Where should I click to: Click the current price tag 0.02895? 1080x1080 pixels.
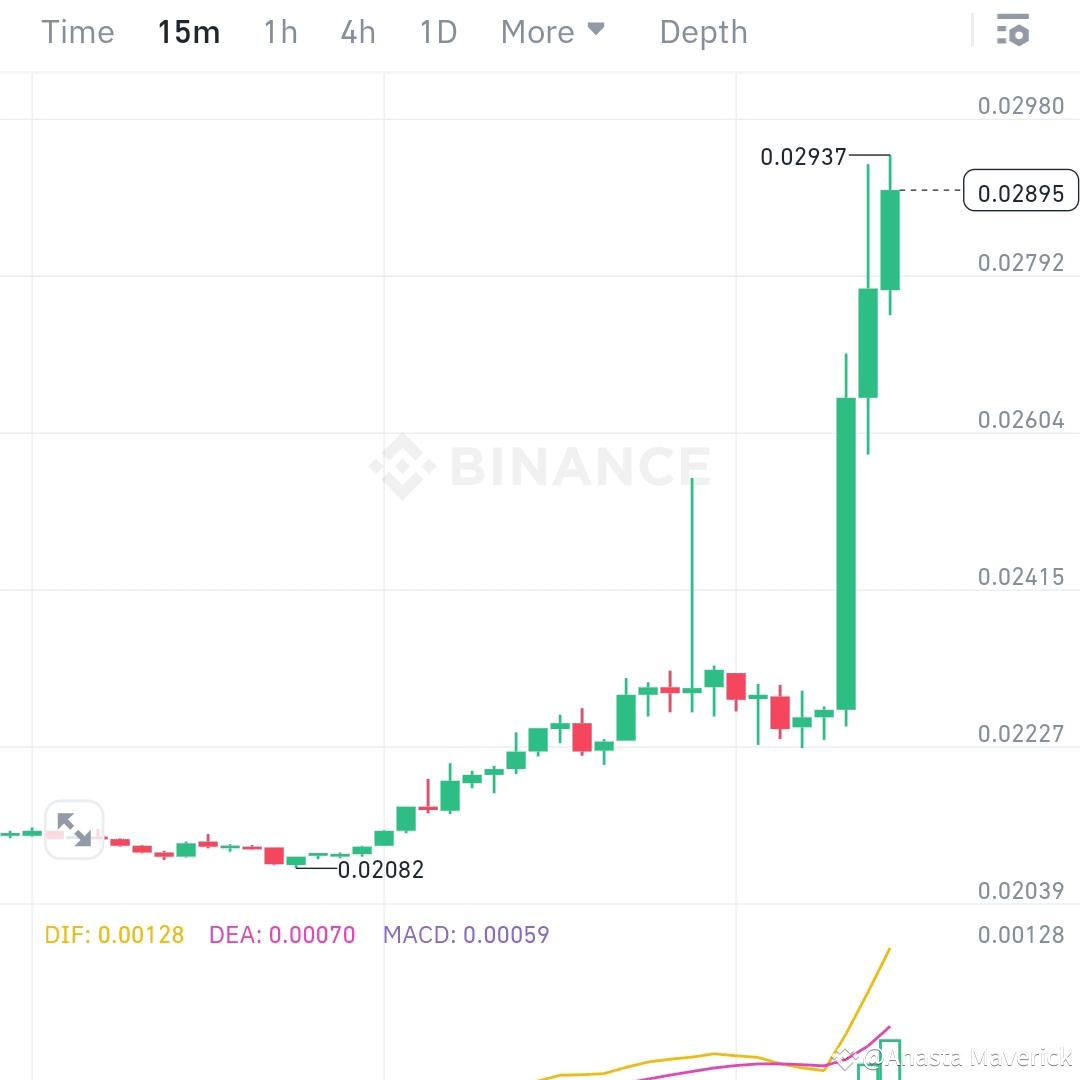pos(1021,192)
